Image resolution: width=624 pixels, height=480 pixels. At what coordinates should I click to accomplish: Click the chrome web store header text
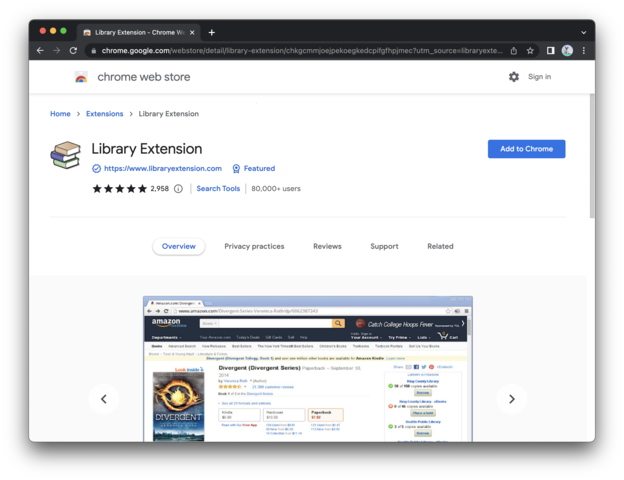[x=144, y=77]
